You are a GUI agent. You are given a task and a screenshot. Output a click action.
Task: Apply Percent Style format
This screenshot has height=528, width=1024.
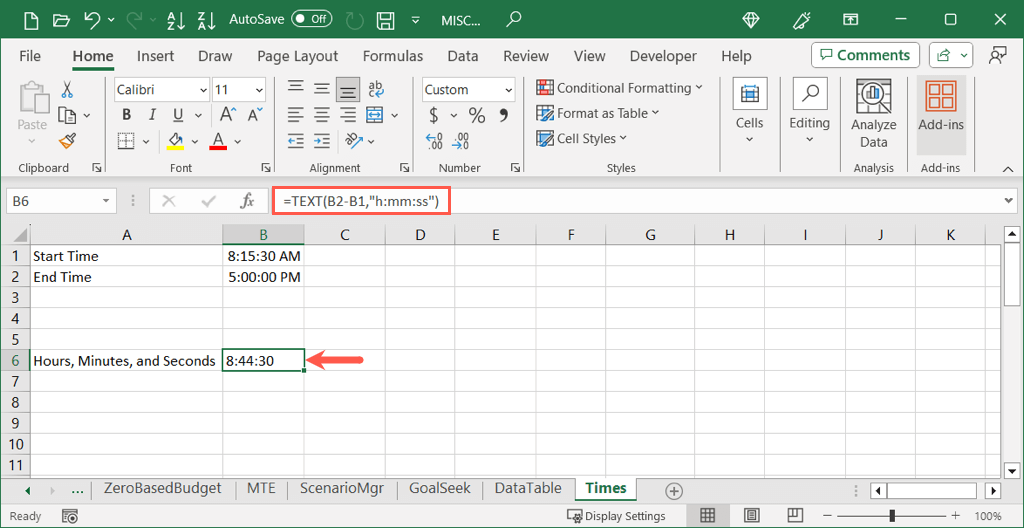click(x=477, y=116)
